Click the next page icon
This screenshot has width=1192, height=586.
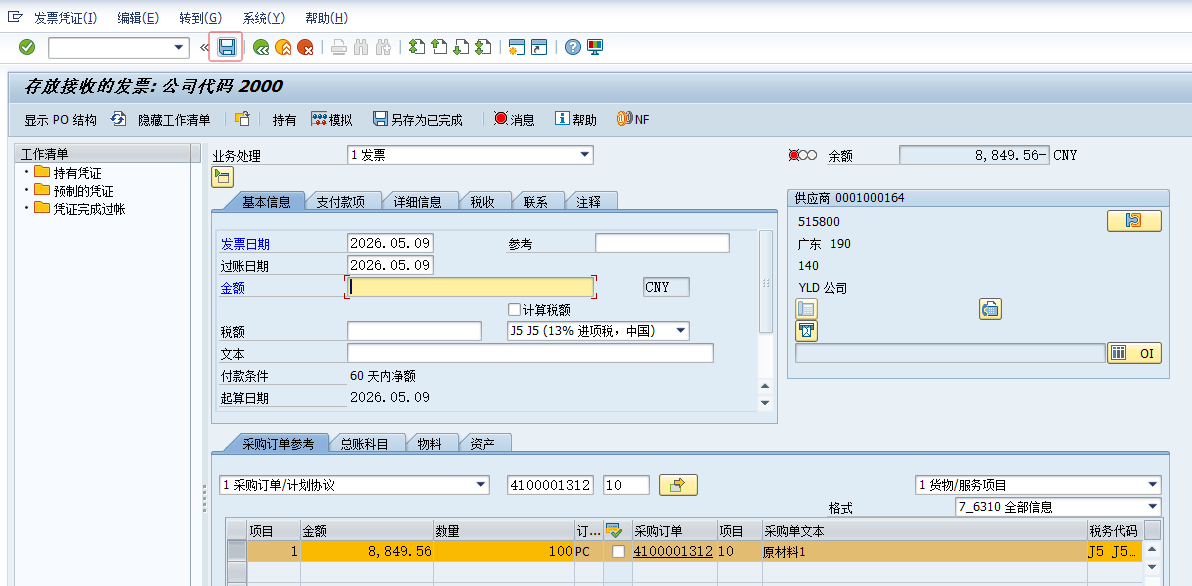(x=461, y=47)
